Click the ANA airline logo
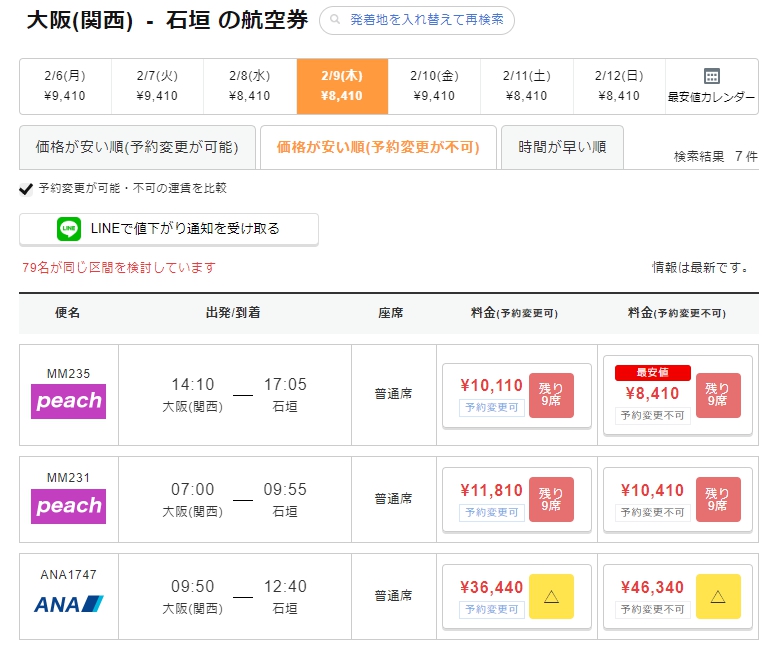The width and height of the screenshot is (776, 649). (69, 604)
